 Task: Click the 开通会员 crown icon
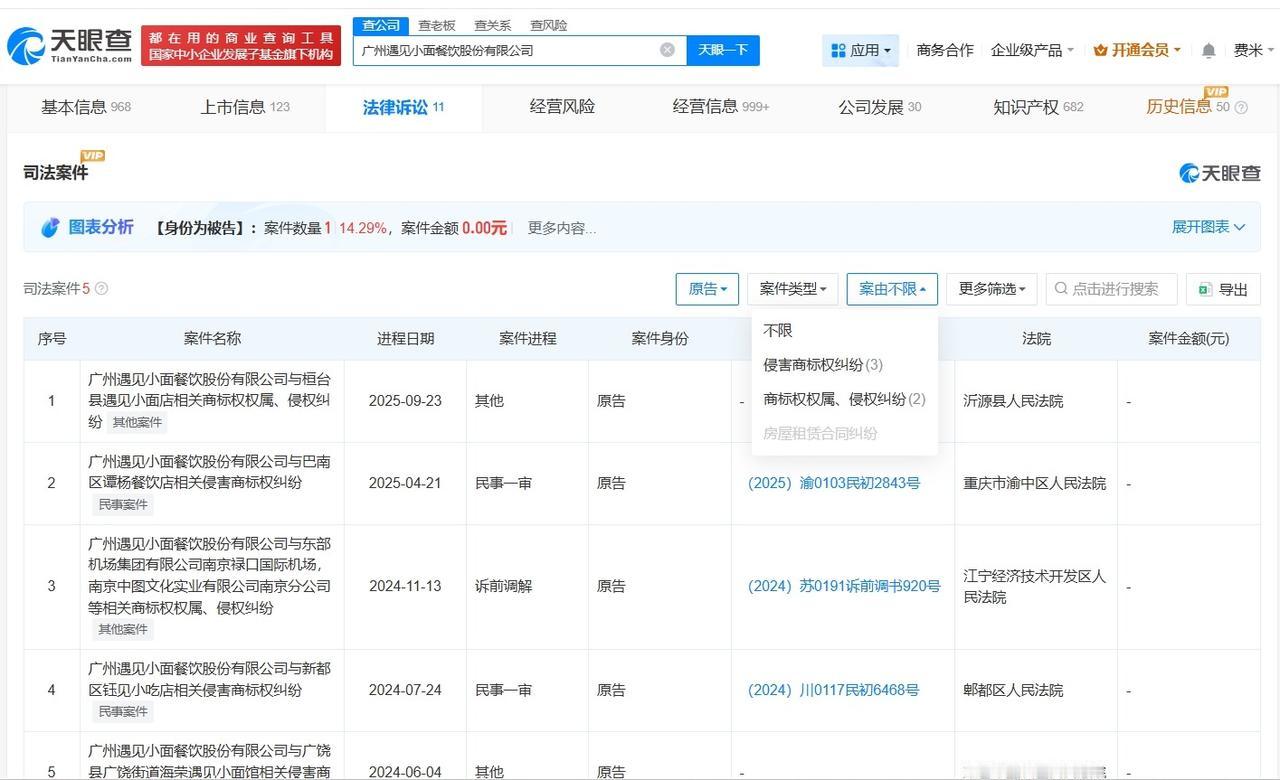[1100, 50]
